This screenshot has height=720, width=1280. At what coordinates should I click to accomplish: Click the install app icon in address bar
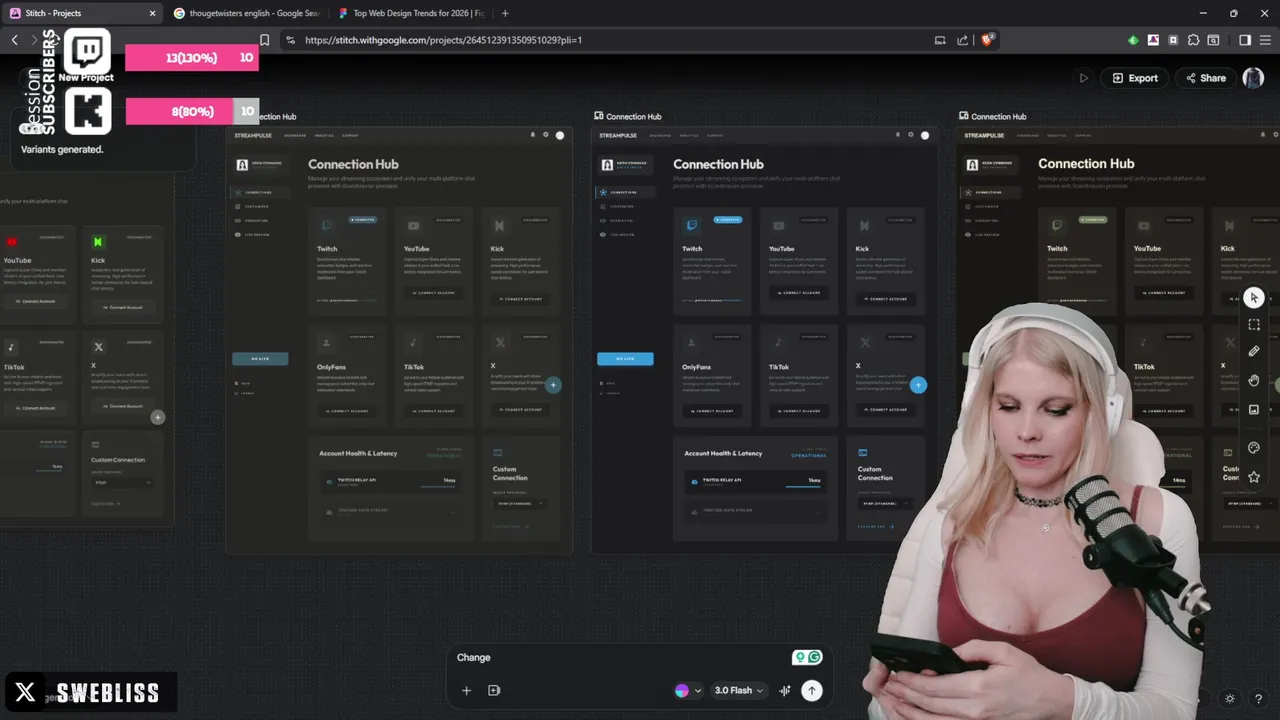point(939,40)
